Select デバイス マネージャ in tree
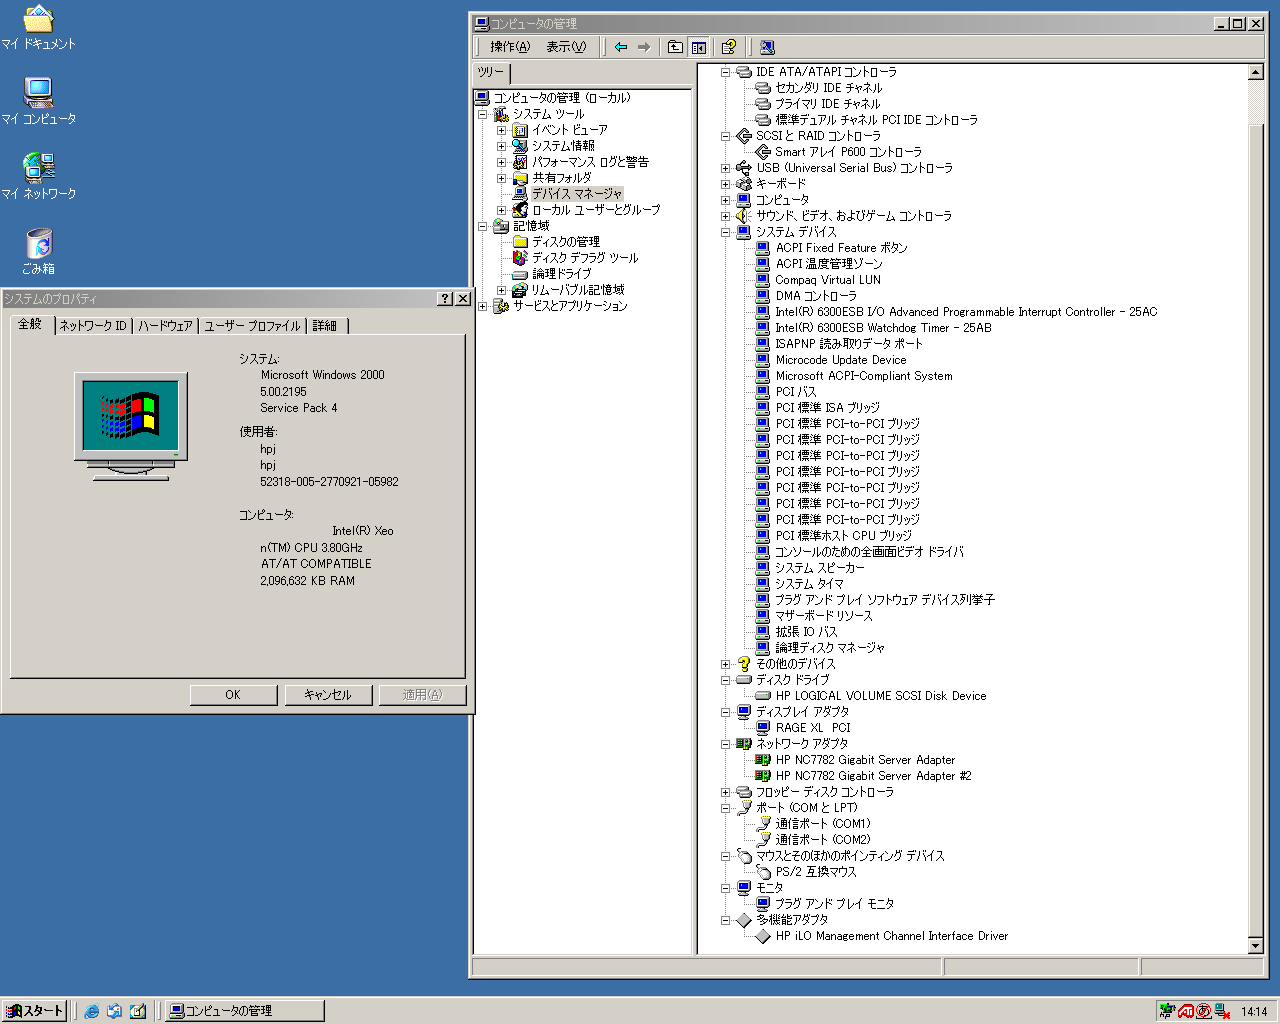 click(x=577, y=194)
